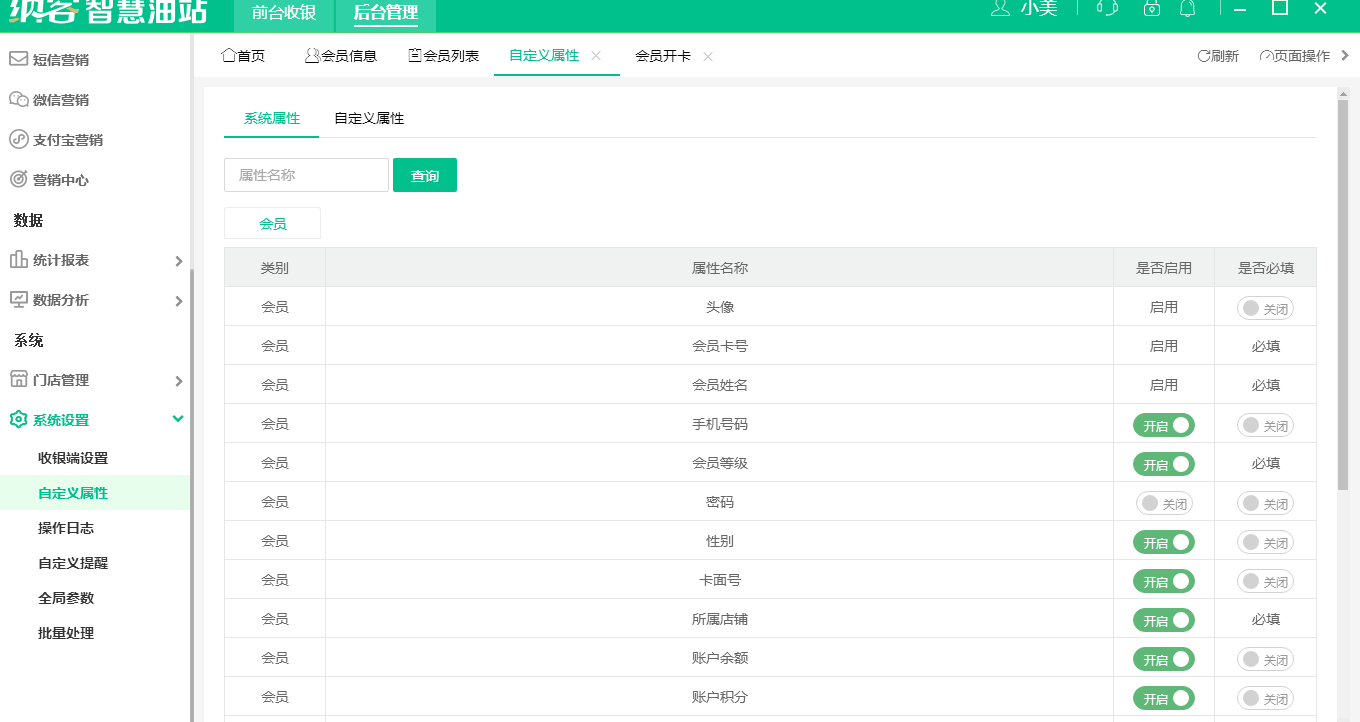Viewport: 1360px width, 722px height.
Task: Click inside the 属性名称 input field
Action: tap(305, 174)
